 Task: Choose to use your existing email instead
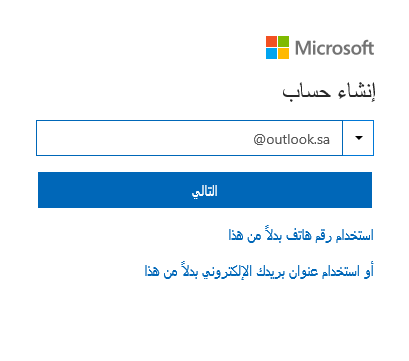click(259, 271)
